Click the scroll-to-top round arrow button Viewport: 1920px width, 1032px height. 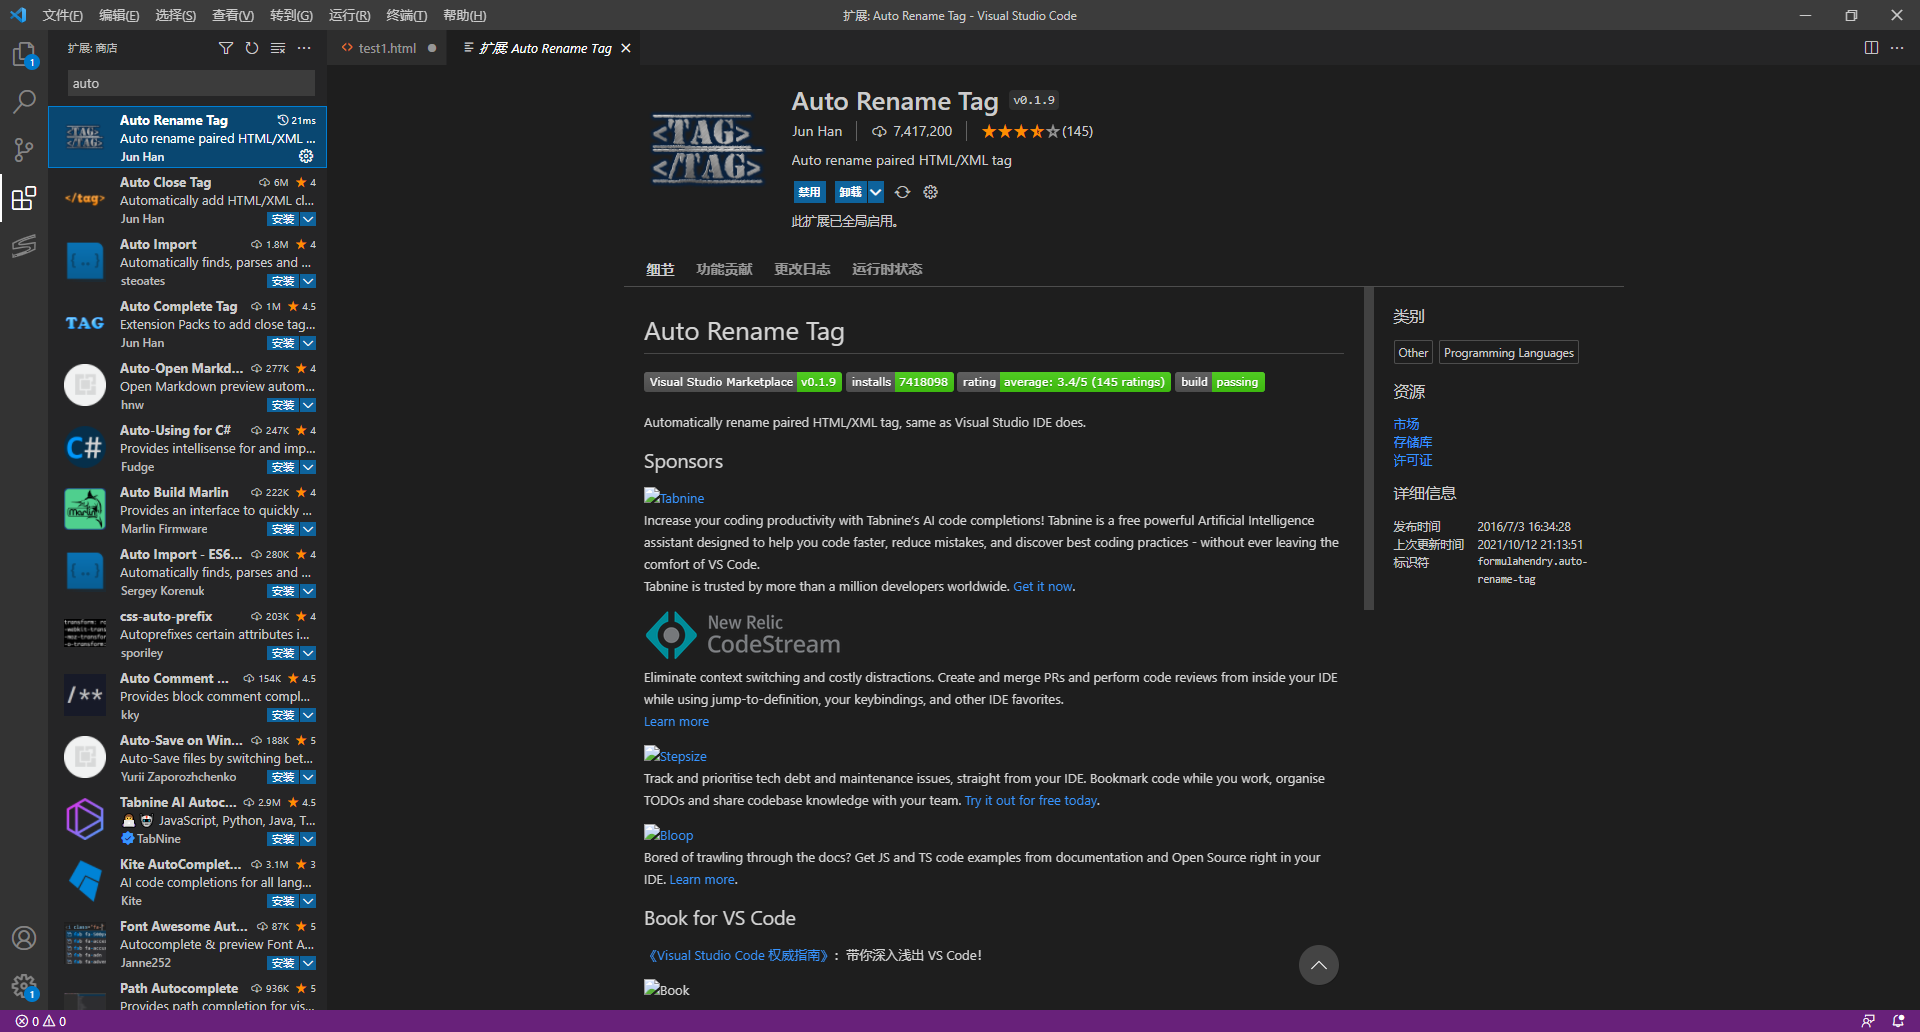click(1318, 965)
